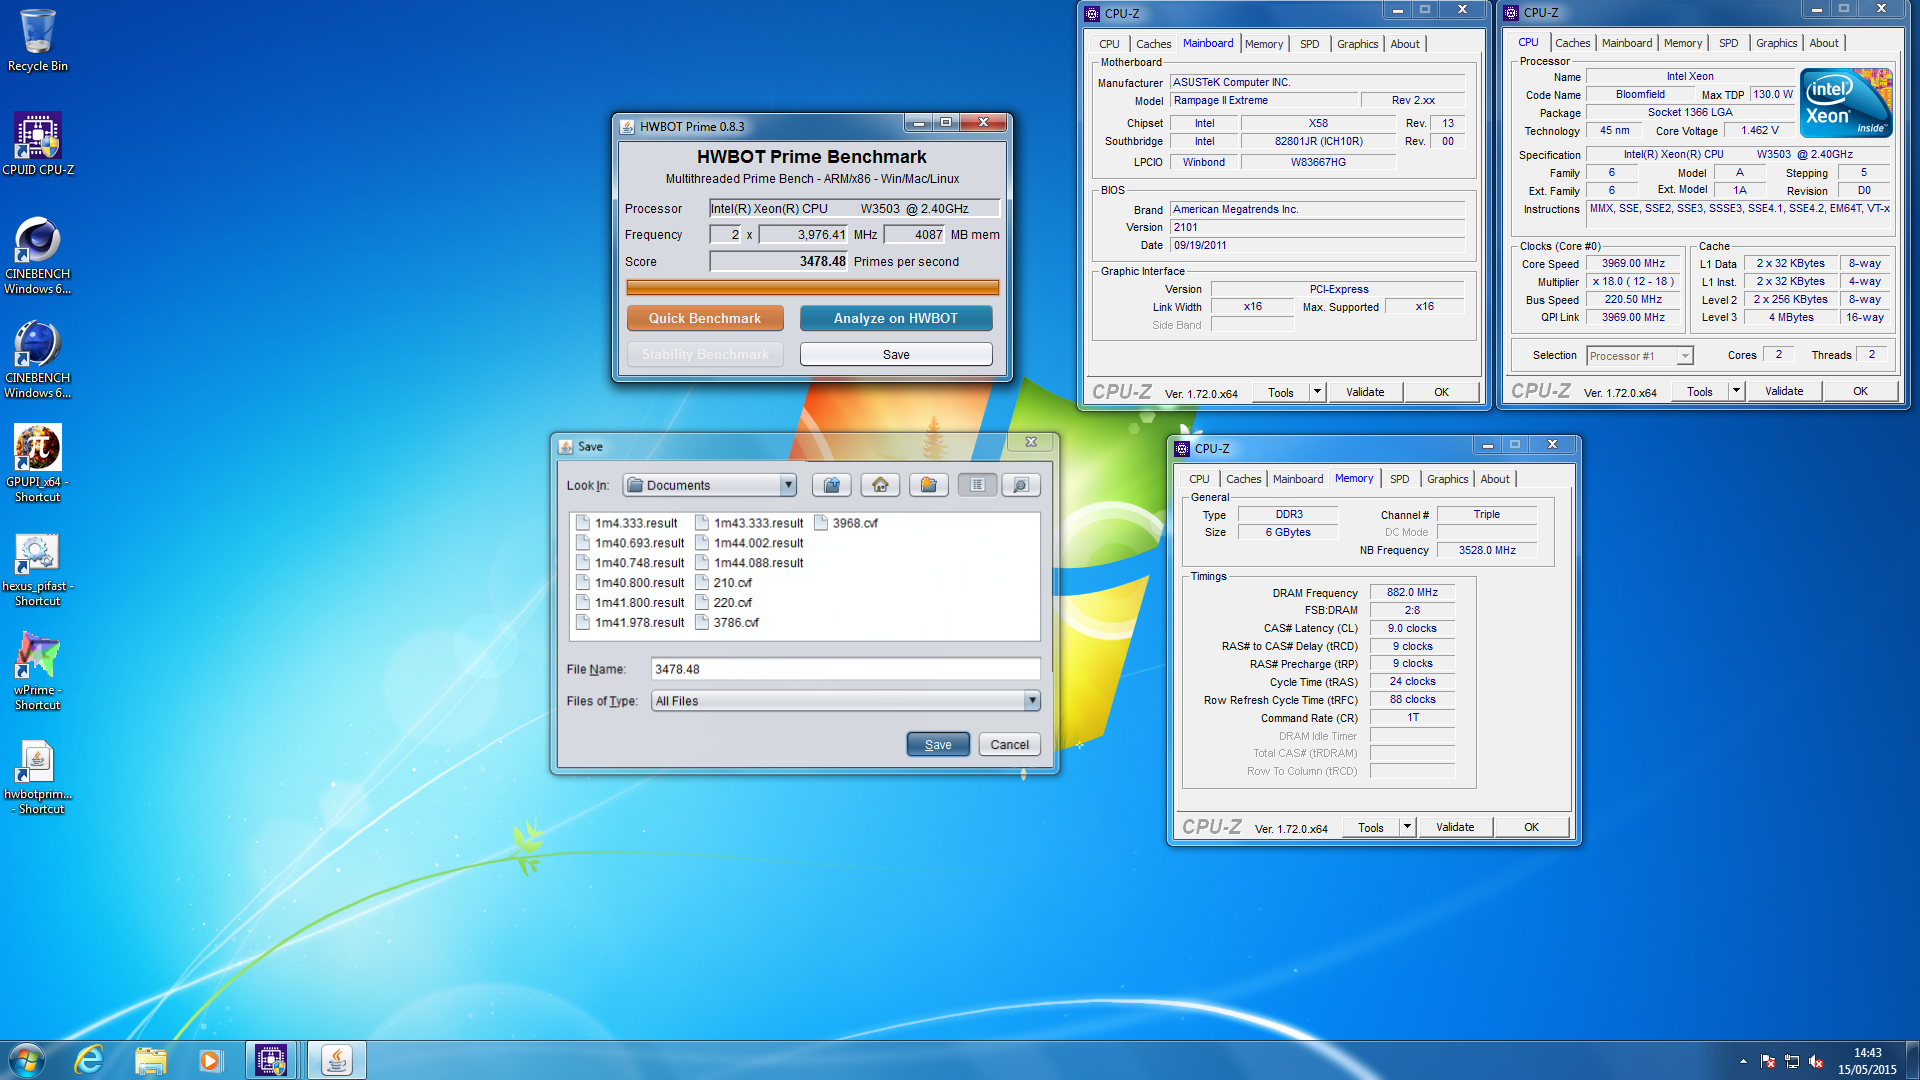Viewport: 1920px width, 1080px height.
Task: Click Validate in Memory CPU-Z window
Action: coord(1455,827)
